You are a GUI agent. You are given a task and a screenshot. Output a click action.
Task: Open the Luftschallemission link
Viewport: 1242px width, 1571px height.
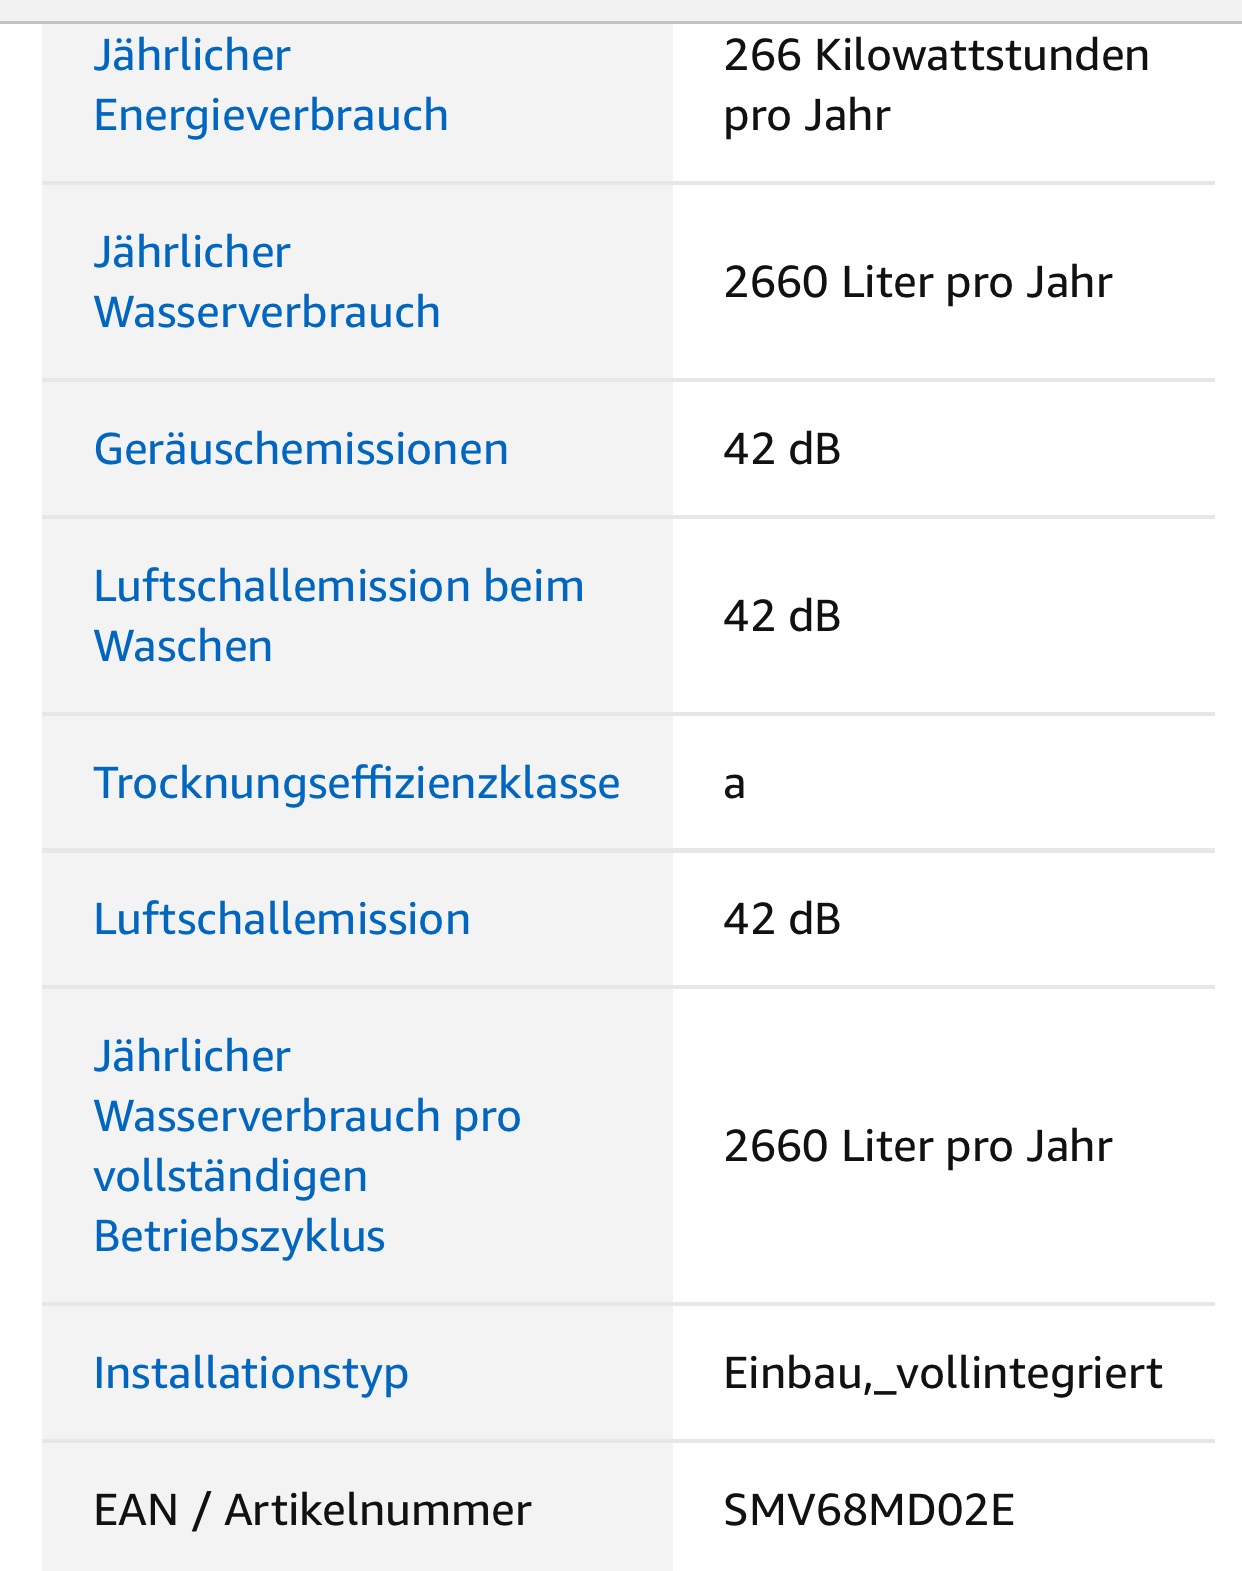coord(282,919)
